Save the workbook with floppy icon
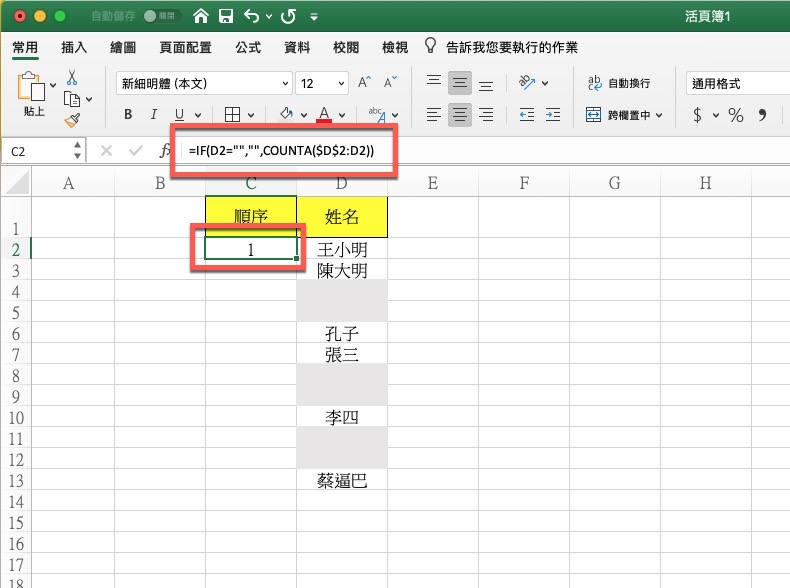Screen dimensions: 790x588 [226, 16]
